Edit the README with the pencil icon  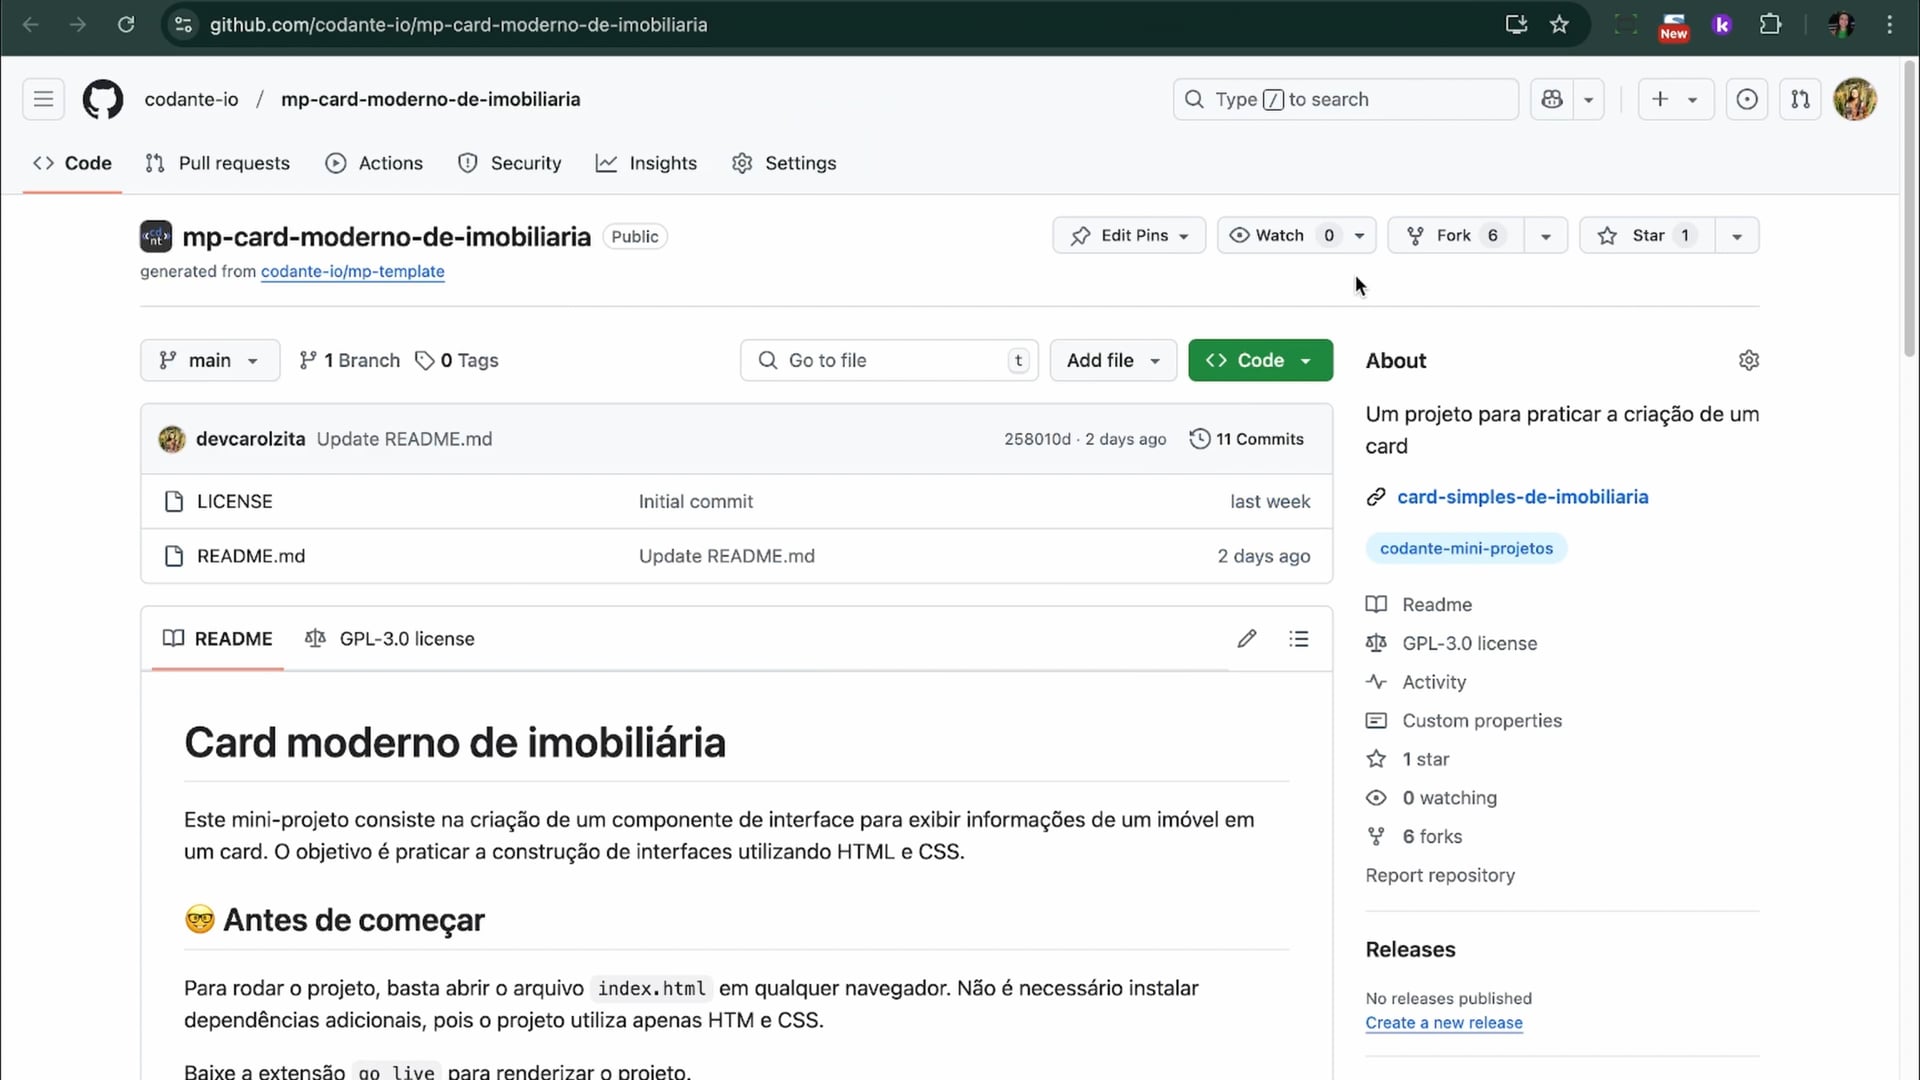point(1246,639)
